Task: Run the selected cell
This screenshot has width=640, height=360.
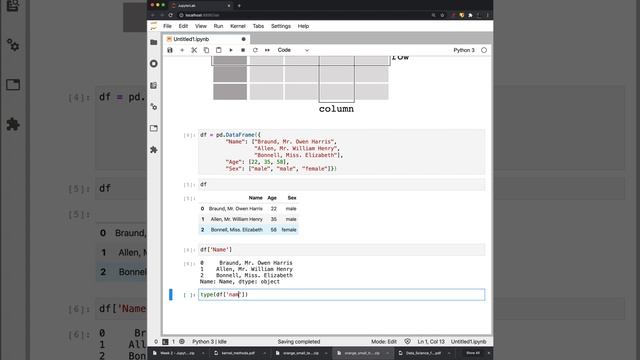Action: point(231,50)
